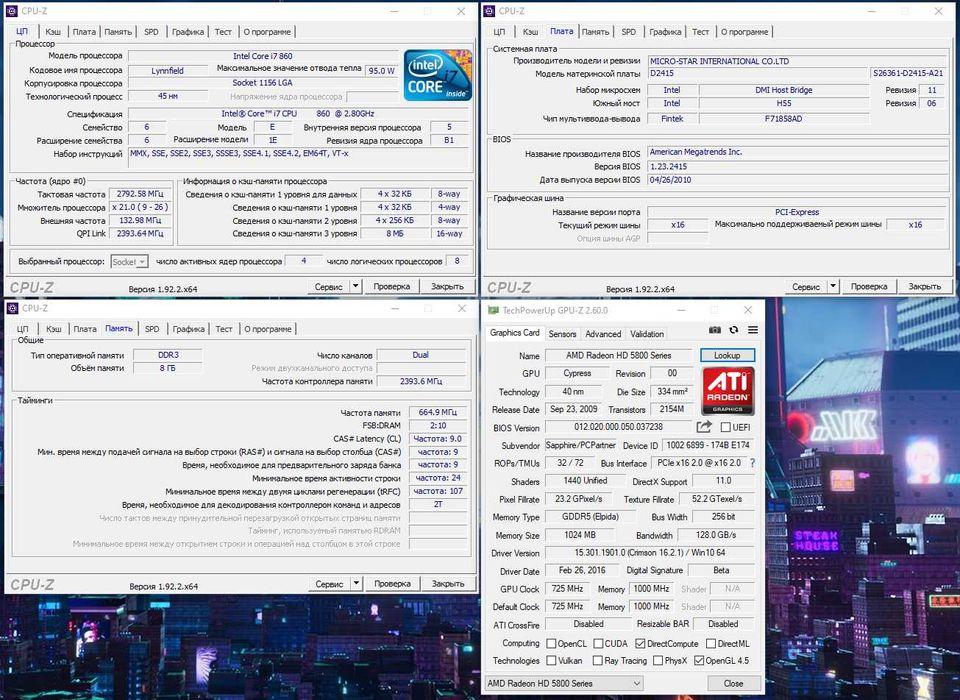Toggle the OpenCL checkbox
The height and width of the screenshot is (700, 960).
(x=551, y=644)
